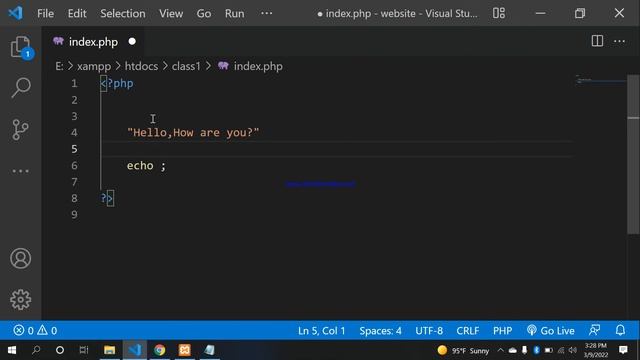Click the VS Code logo icon
640x360 pixels.
click(16, 13)
